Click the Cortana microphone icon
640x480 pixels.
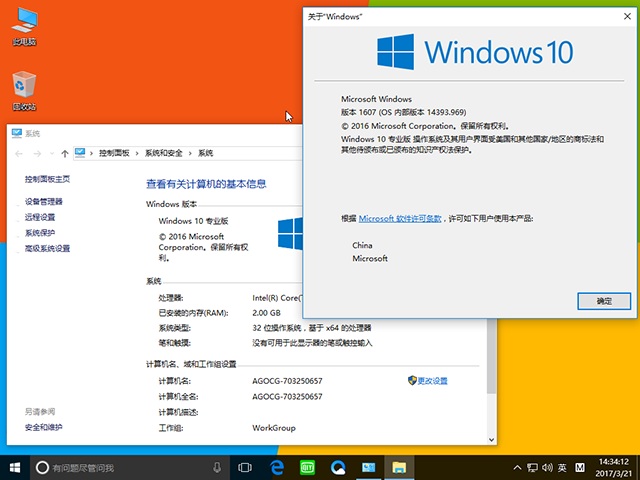pyautogui.click(x=217, y=467)
